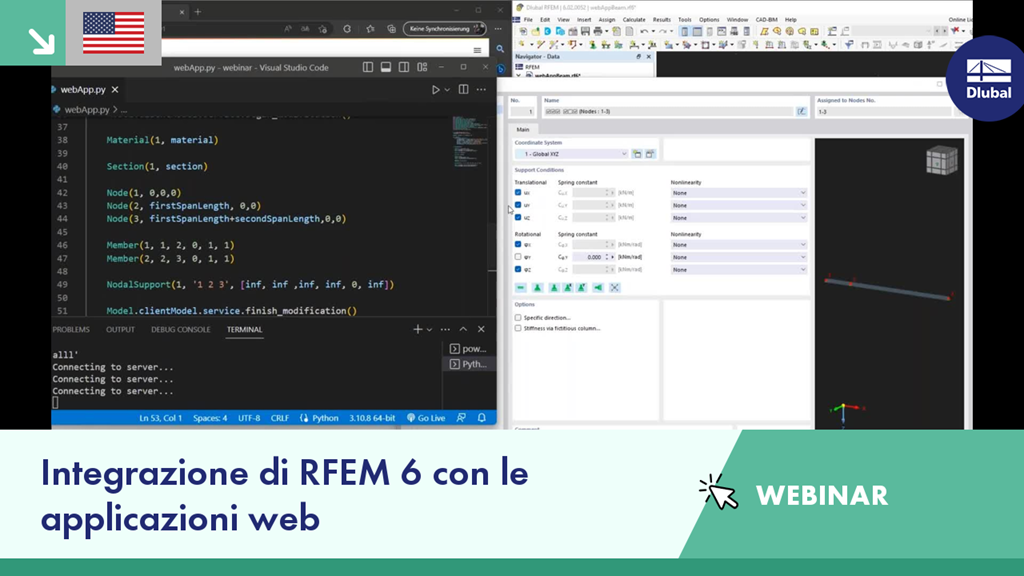1024x576 pixels.
Task: Select the hinged support preset icon
Action: pyautogui.click(x=537, y=287)
